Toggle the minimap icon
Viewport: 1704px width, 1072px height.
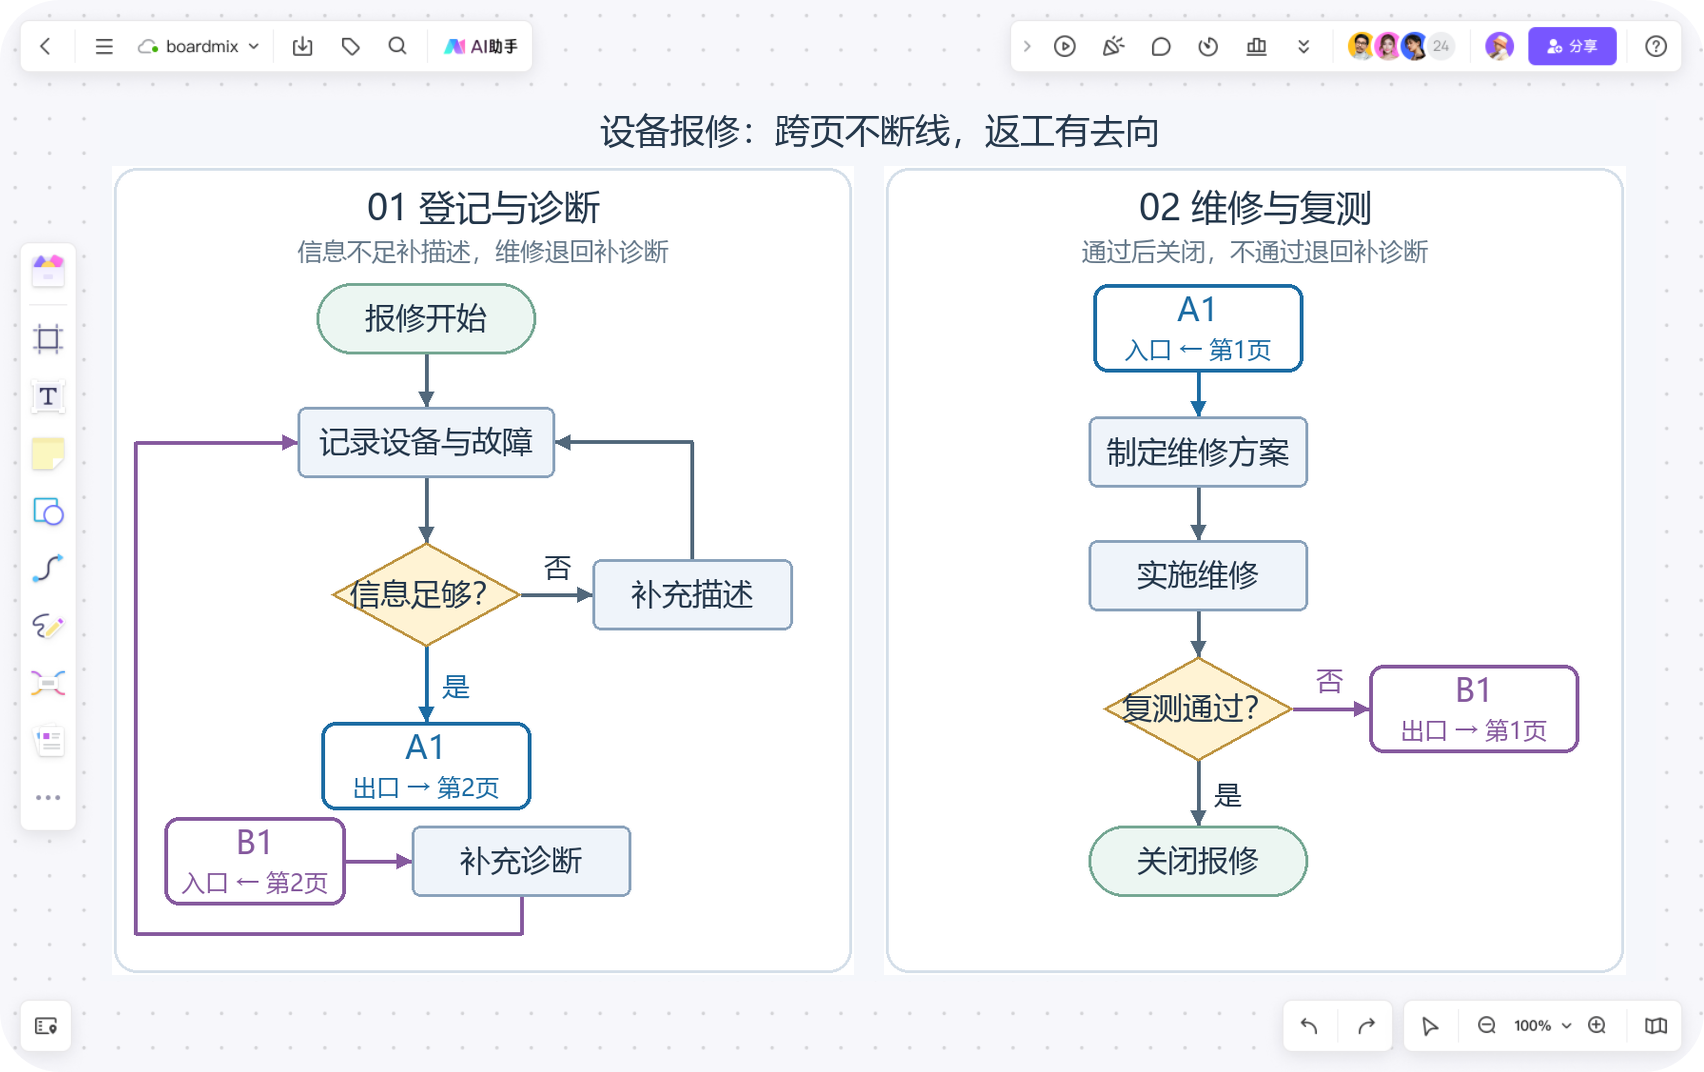(x=1656, y=1026)
